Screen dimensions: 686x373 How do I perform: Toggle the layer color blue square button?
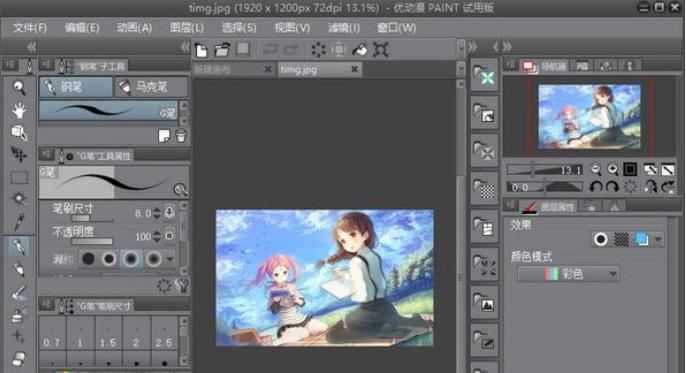pos(642,240)
